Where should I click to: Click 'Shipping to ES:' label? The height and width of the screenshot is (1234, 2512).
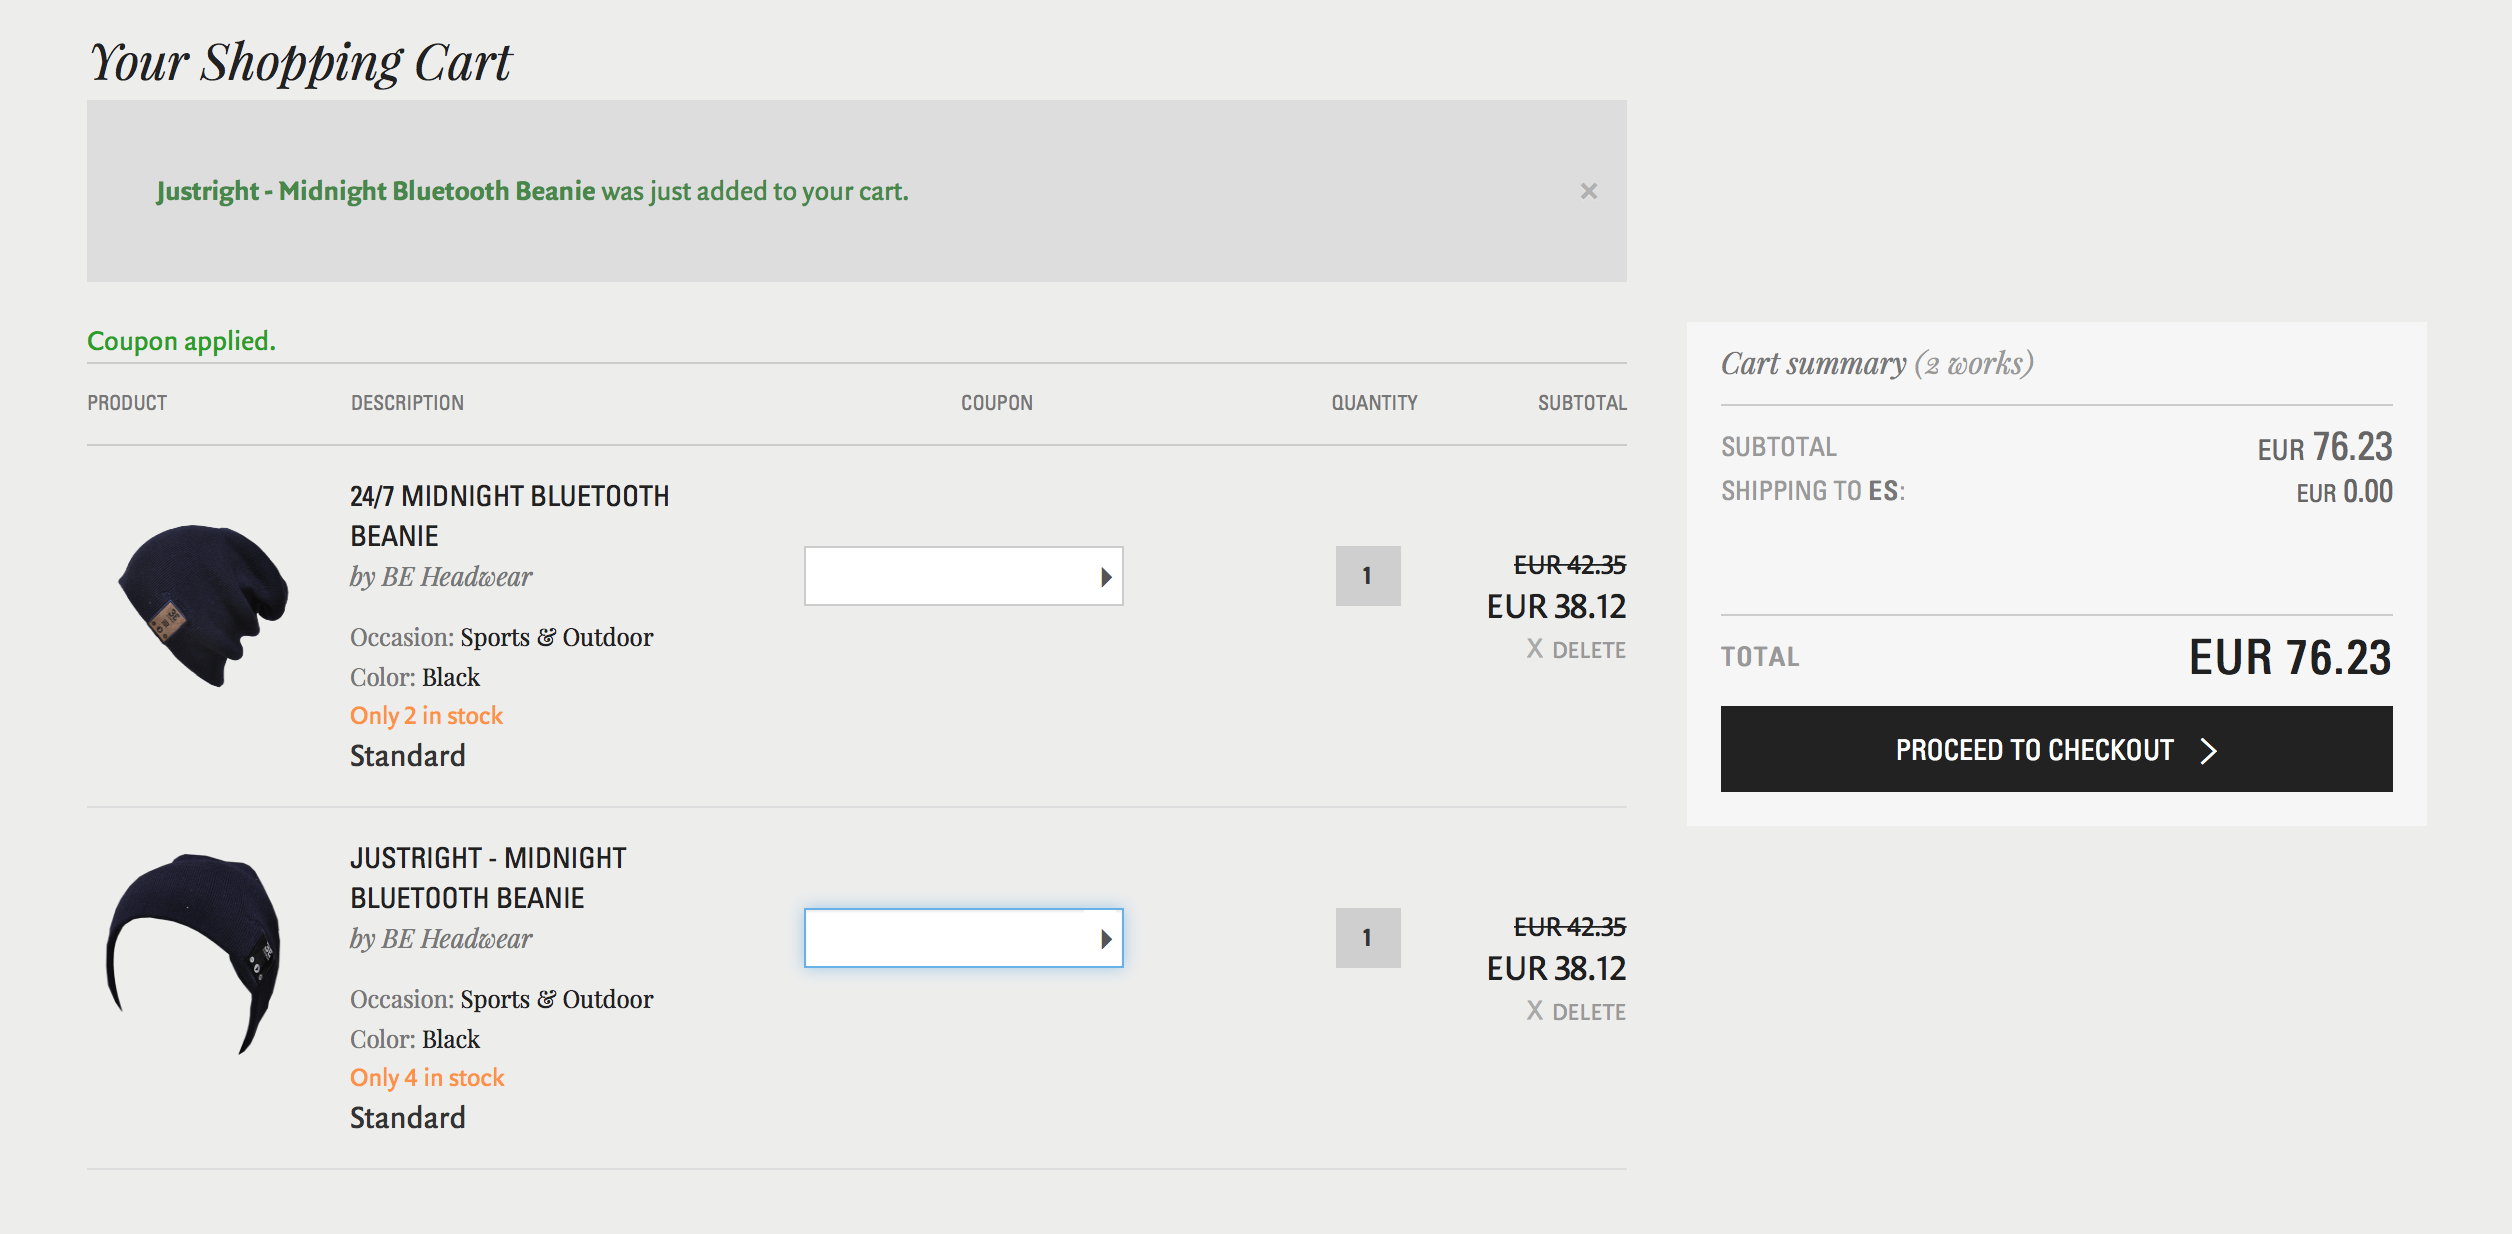pos(1813,491)
